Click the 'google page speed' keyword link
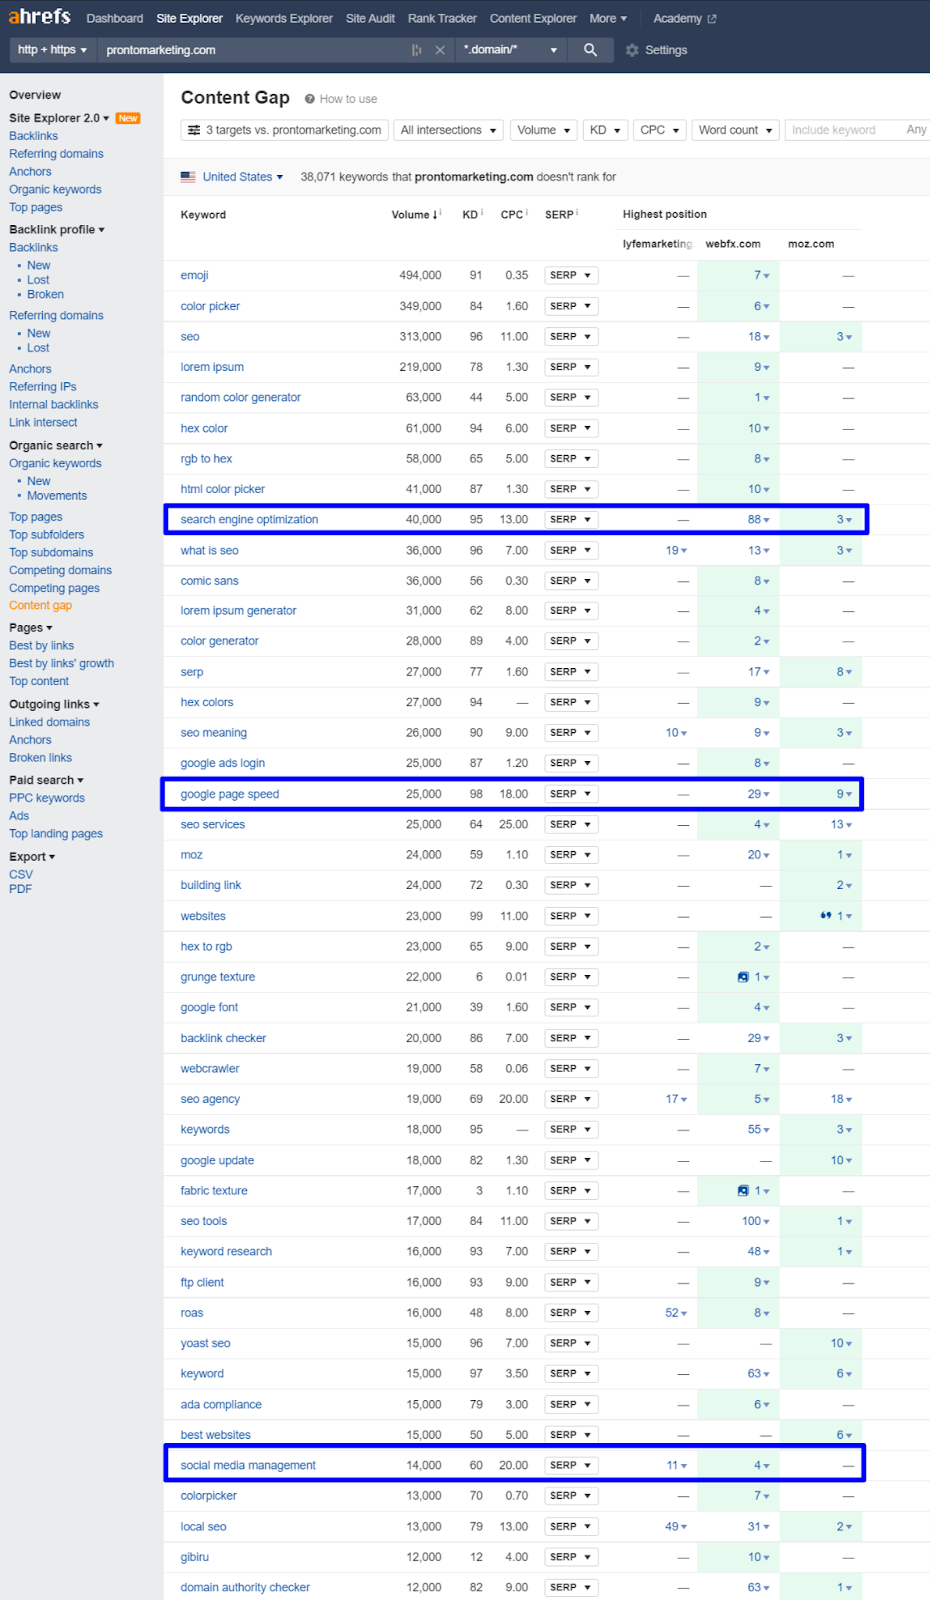This screenshot has width=930, height=1600. [230, 795]
